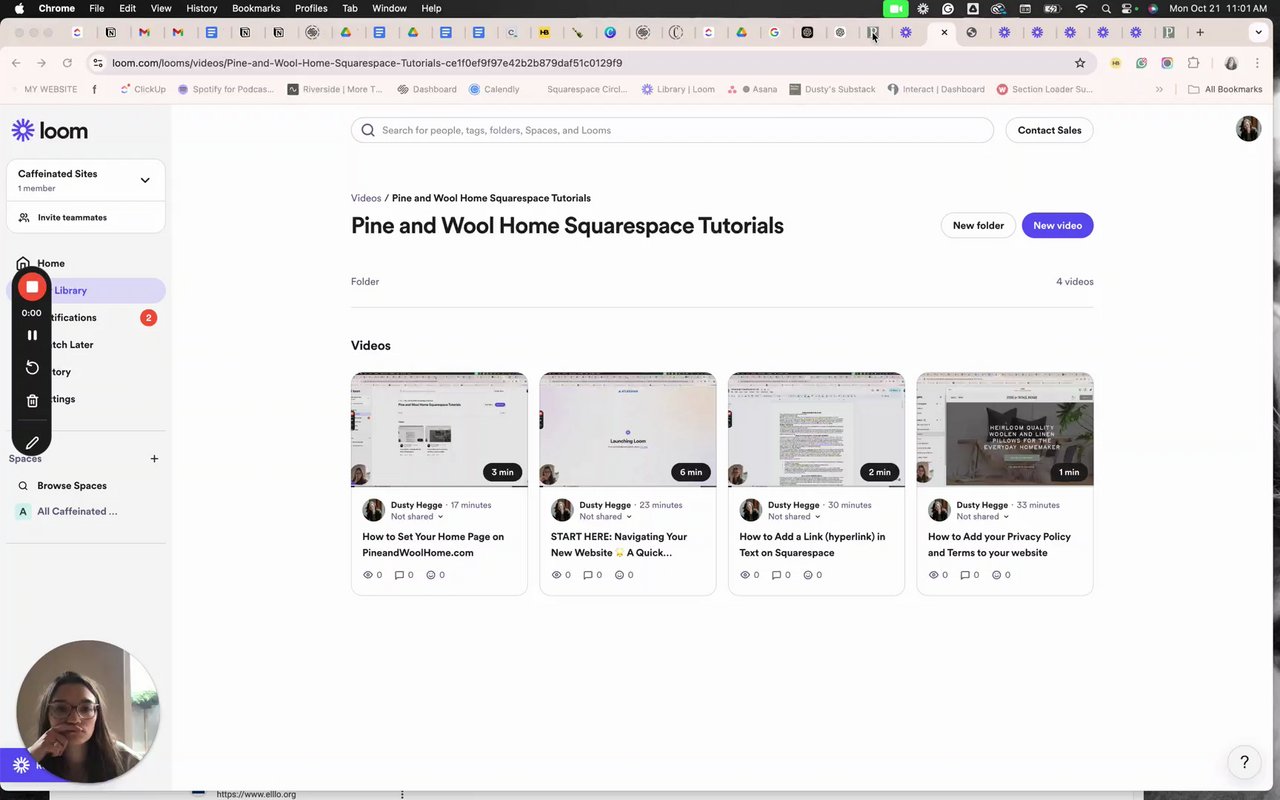Go back in Chrome browser
Image resolution: width=1280 pixels, height=800 pixels.
16,63
